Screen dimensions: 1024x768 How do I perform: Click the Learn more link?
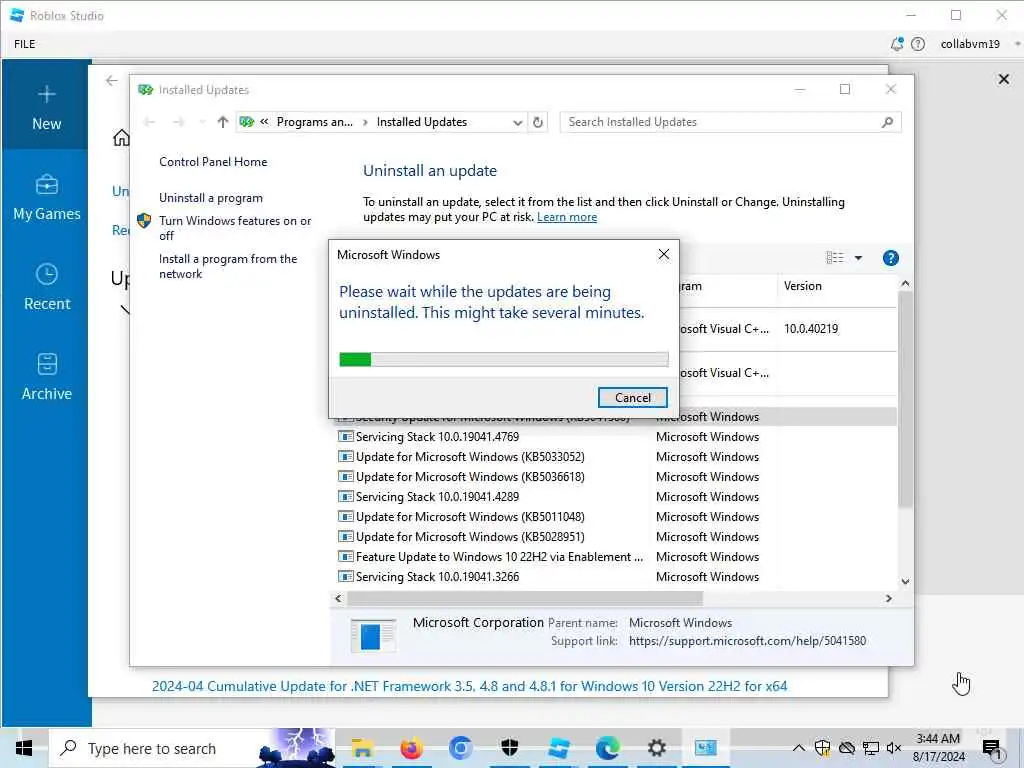[567, 217]
